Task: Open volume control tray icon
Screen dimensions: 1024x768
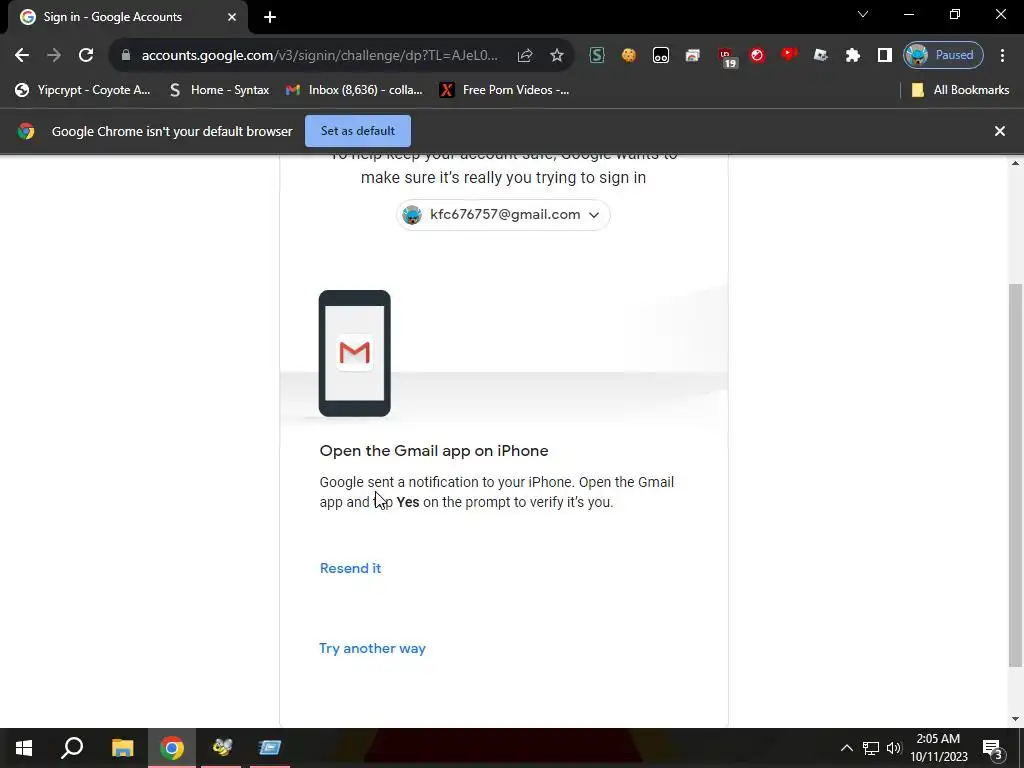Action: pos(894,748)
